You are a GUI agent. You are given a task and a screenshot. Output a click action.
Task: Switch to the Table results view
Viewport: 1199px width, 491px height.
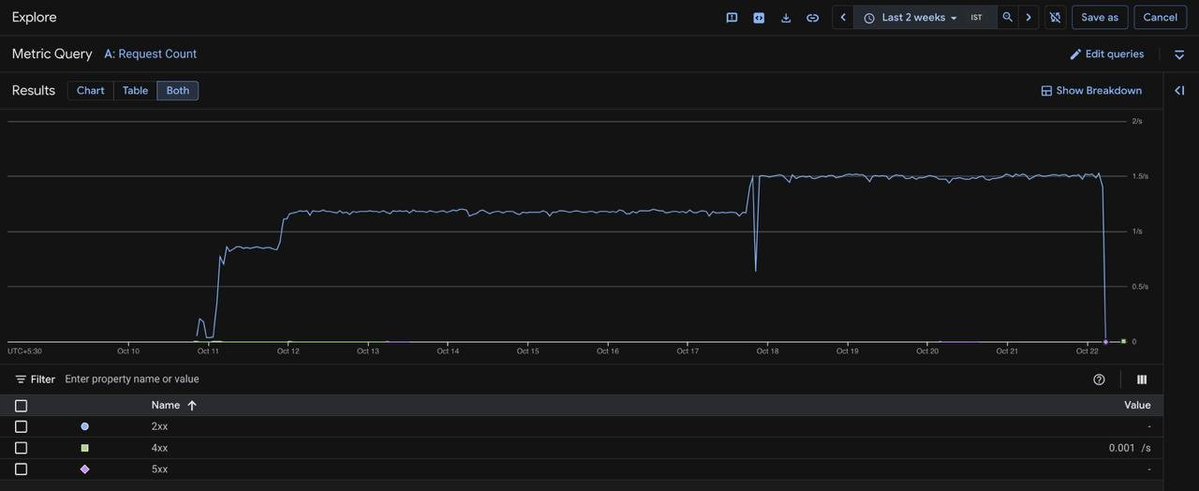click(135, 91)
